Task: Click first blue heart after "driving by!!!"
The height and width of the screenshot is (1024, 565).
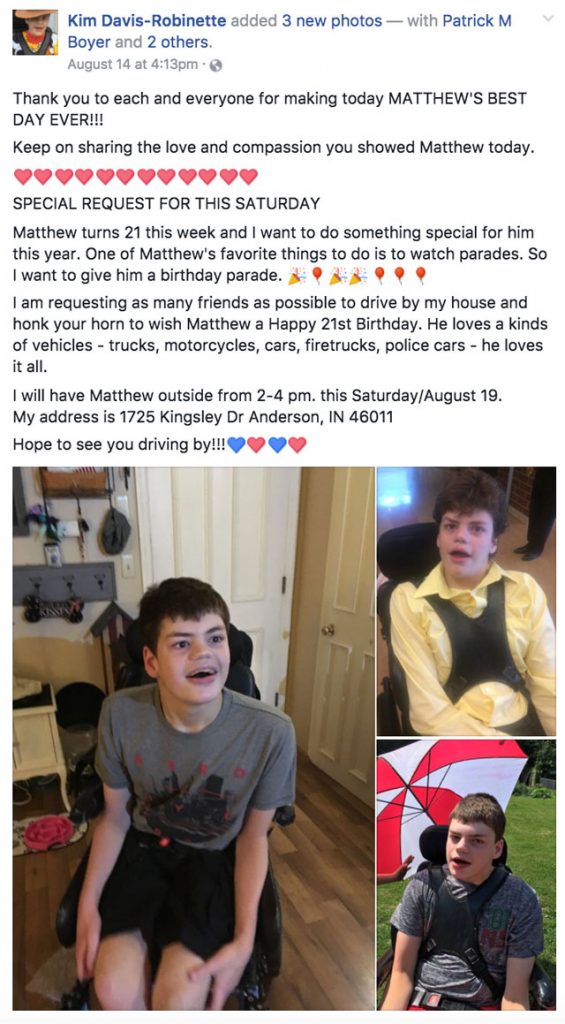Action: click(236, 445)
